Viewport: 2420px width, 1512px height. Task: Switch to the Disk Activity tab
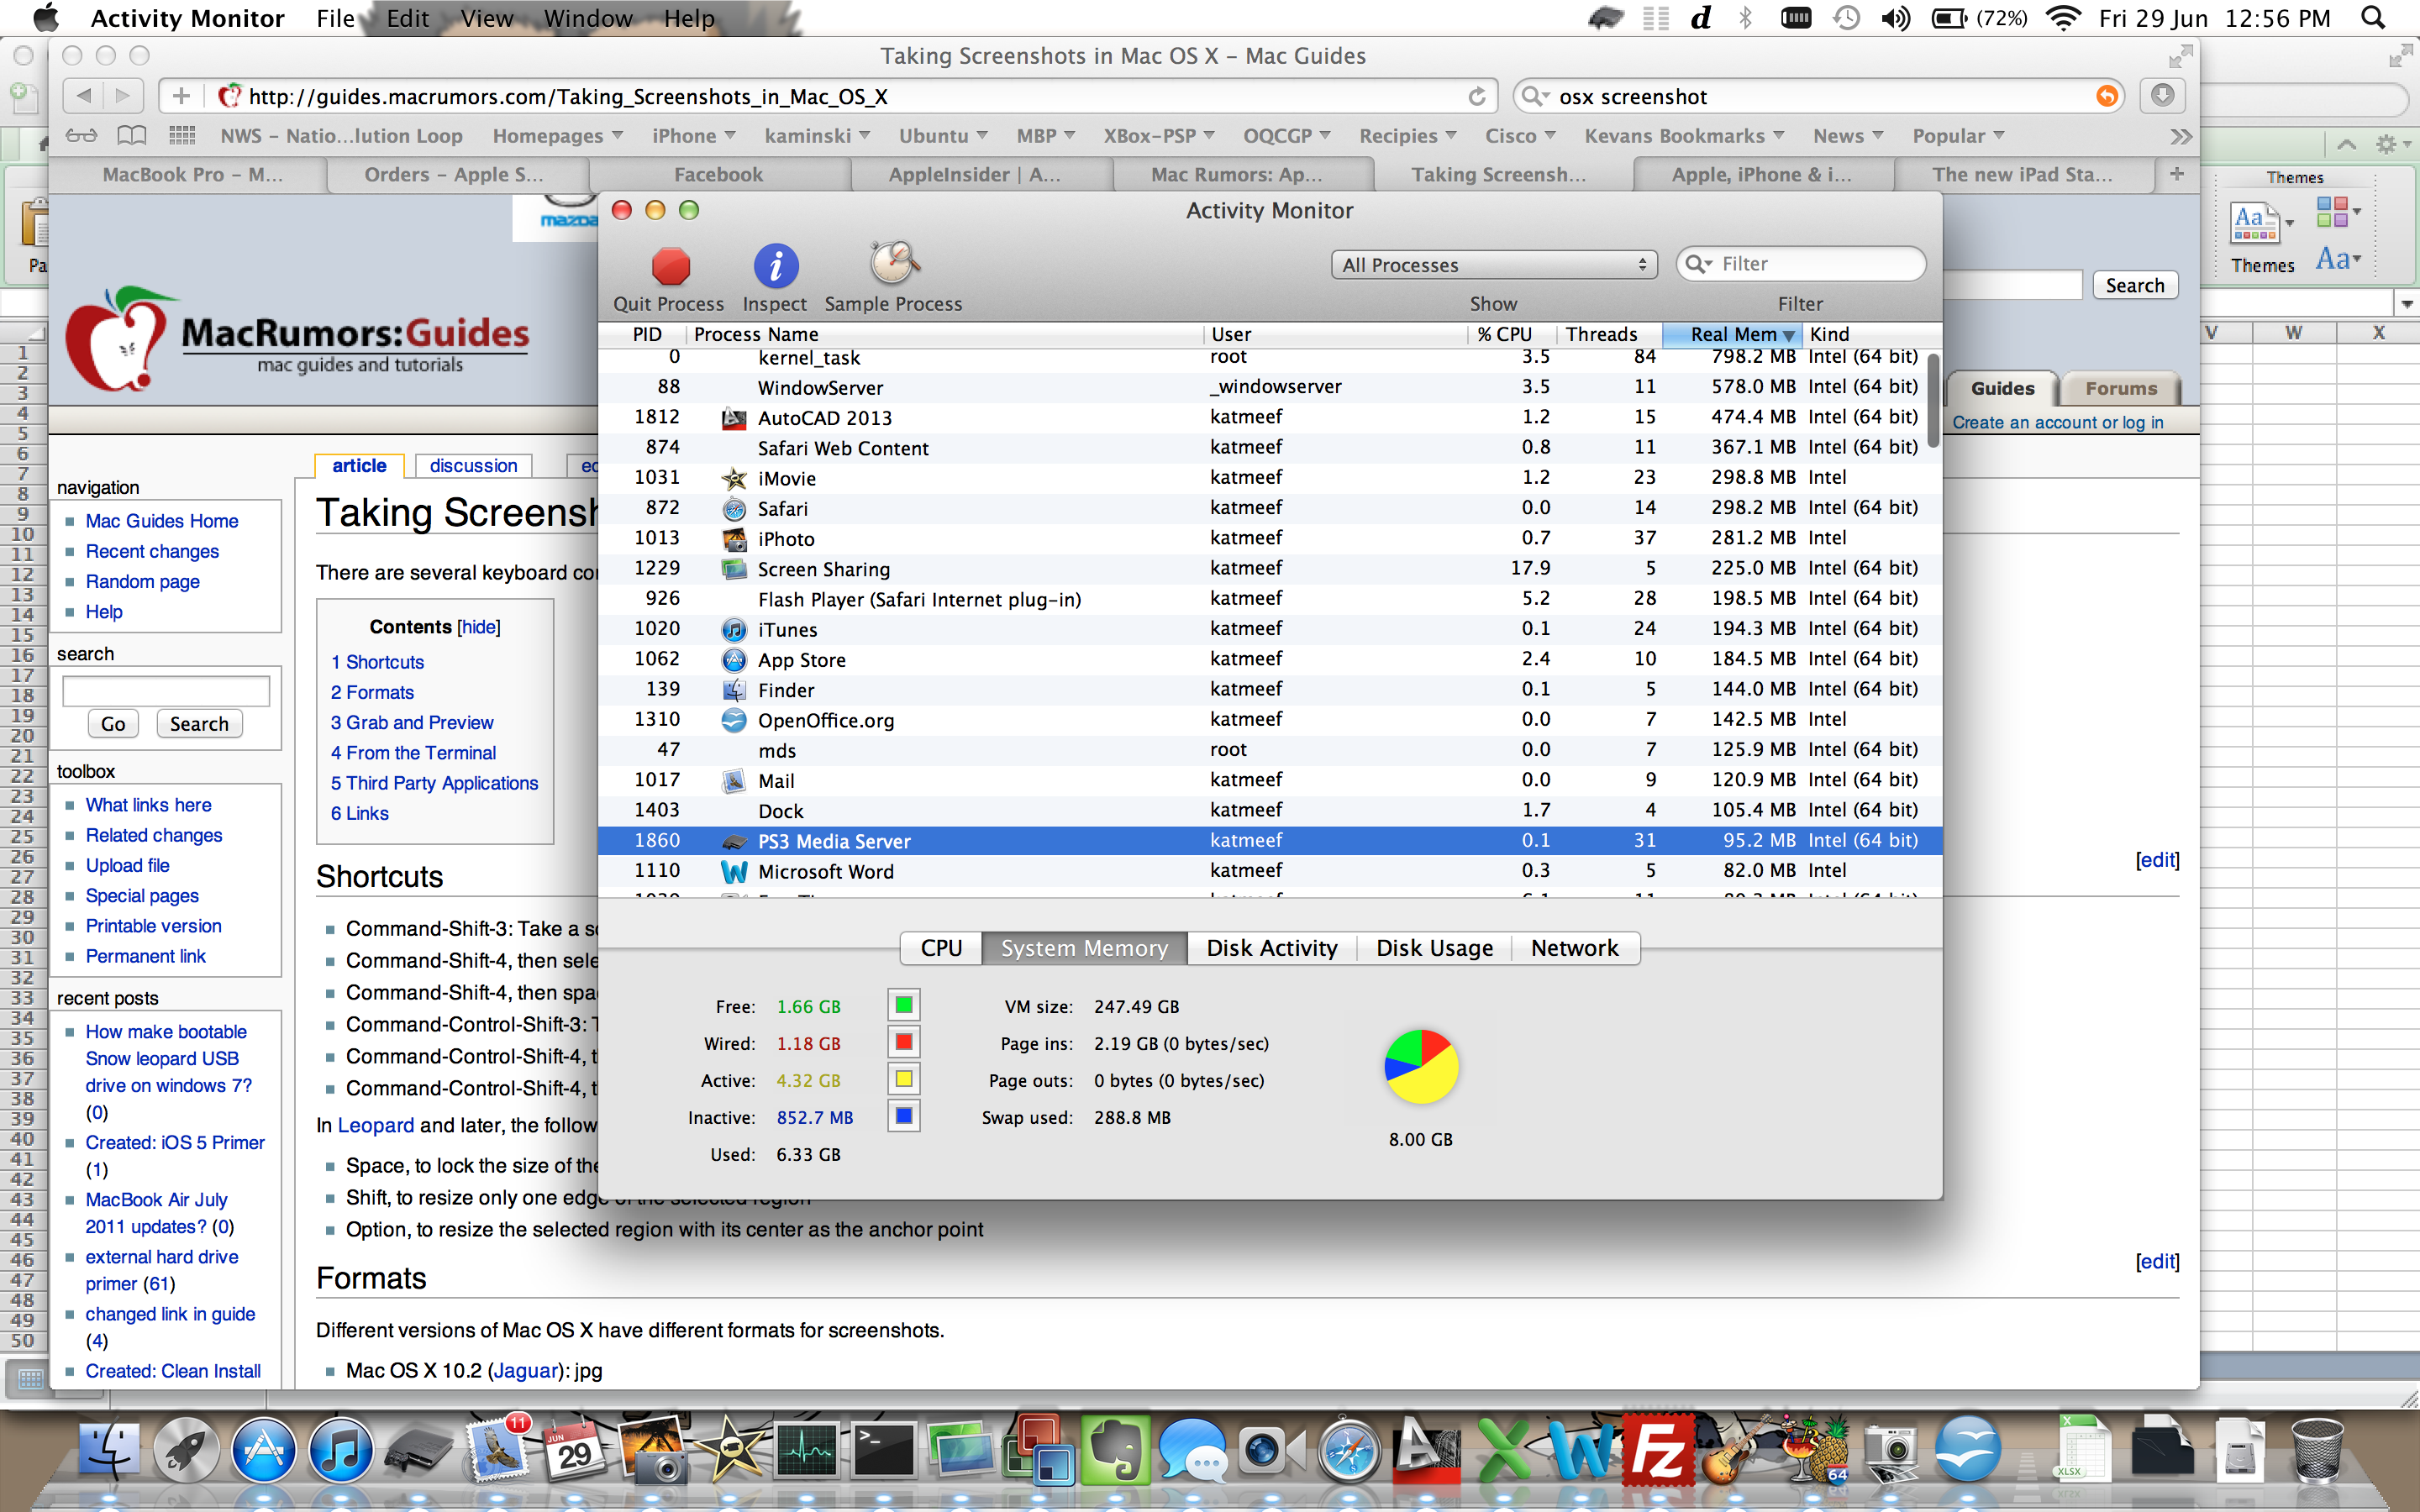1271,948
